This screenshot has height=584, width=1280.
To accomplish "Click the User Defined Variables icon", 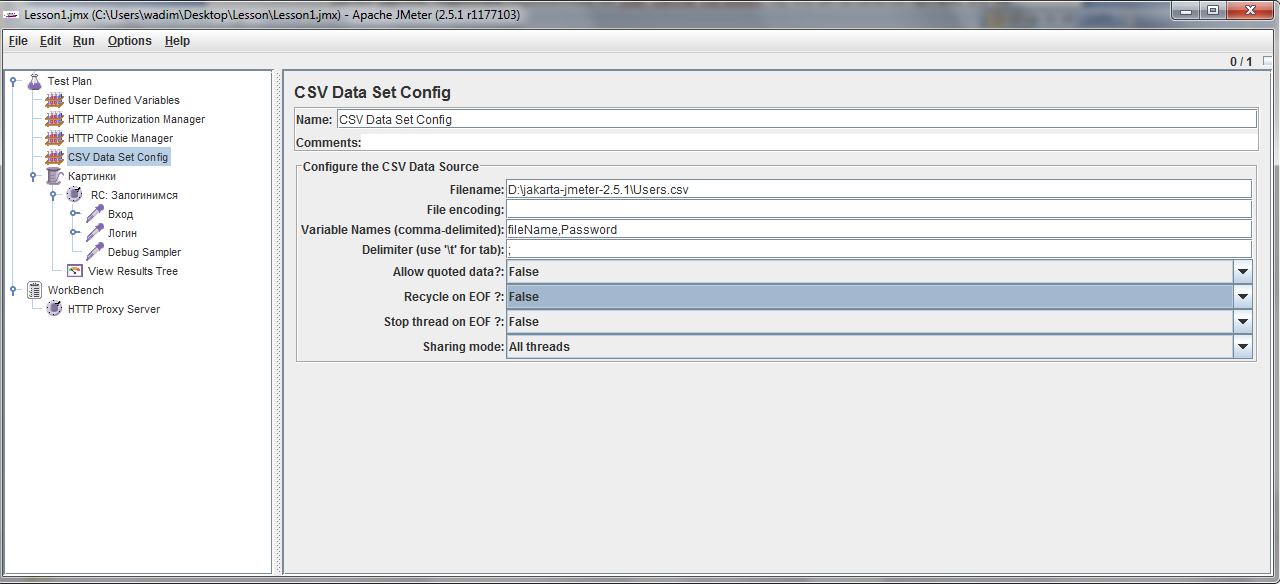I will [54, 100].
